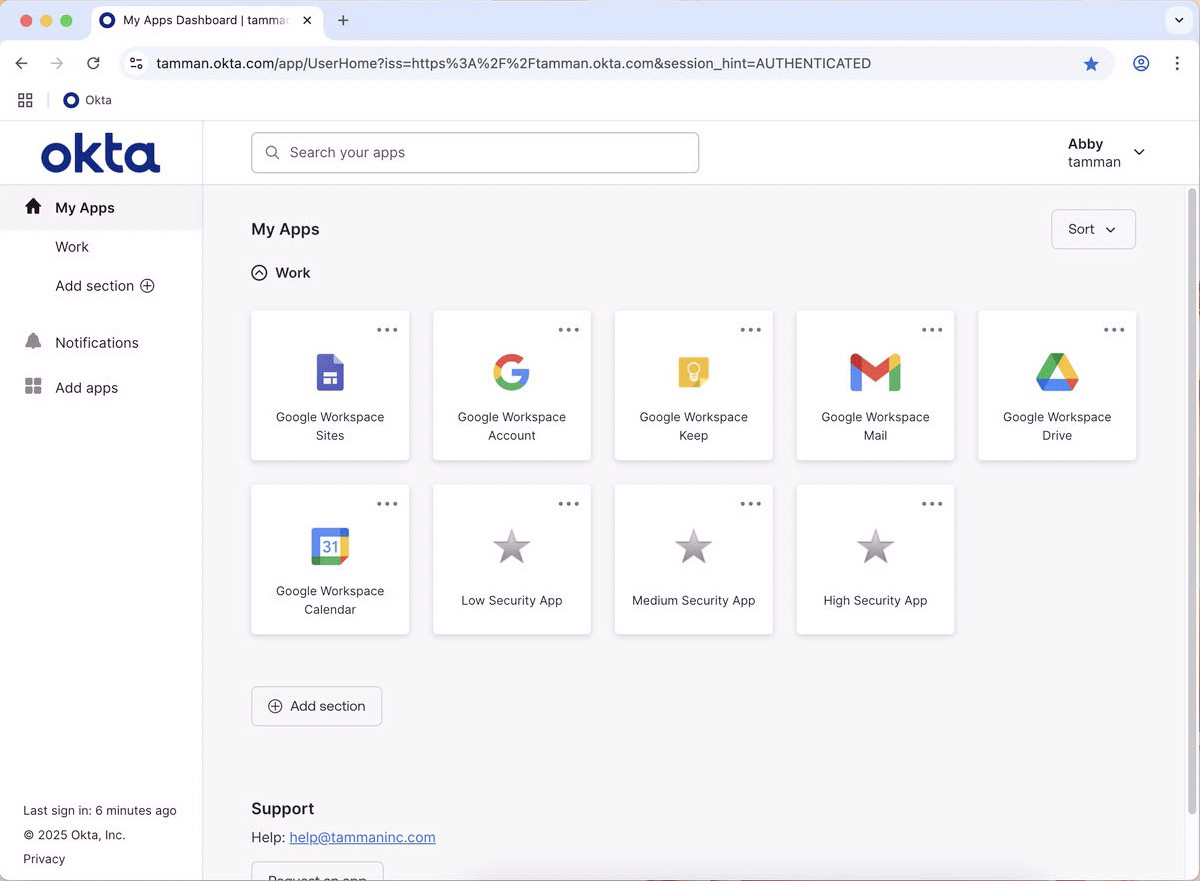1200x881 pixels.
Task: Reload the page in Chrome
Action: (93, 63)
